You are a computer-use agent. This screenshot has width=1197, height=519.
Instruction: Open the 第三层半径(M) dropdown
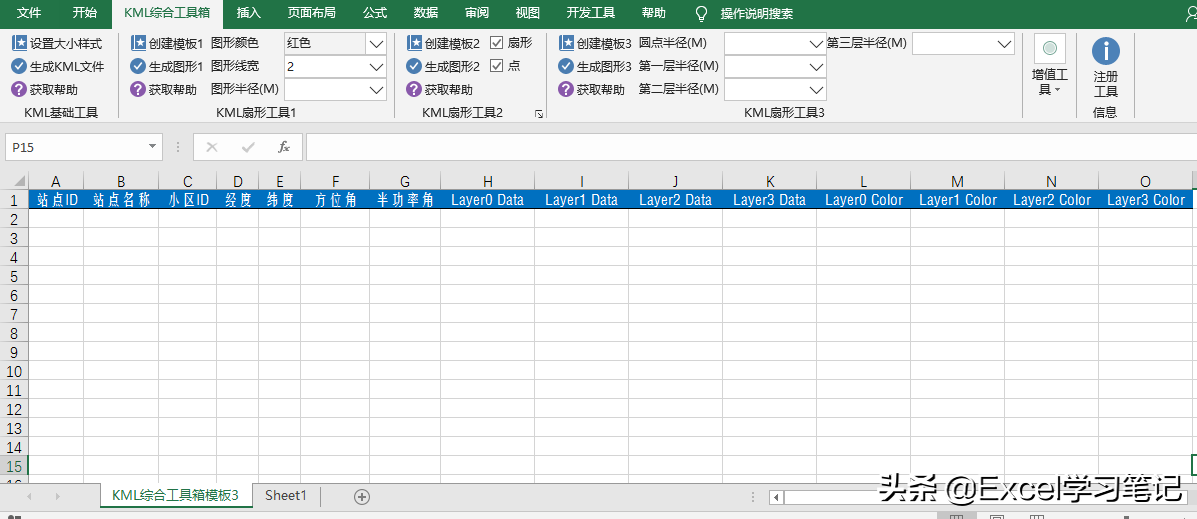(1004, 44)
